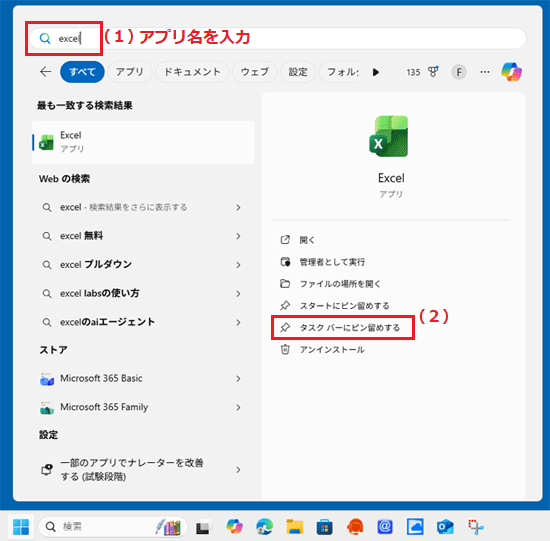Open Outlook from the taskbar
The image size is (550, 541).
coord(445,527)
